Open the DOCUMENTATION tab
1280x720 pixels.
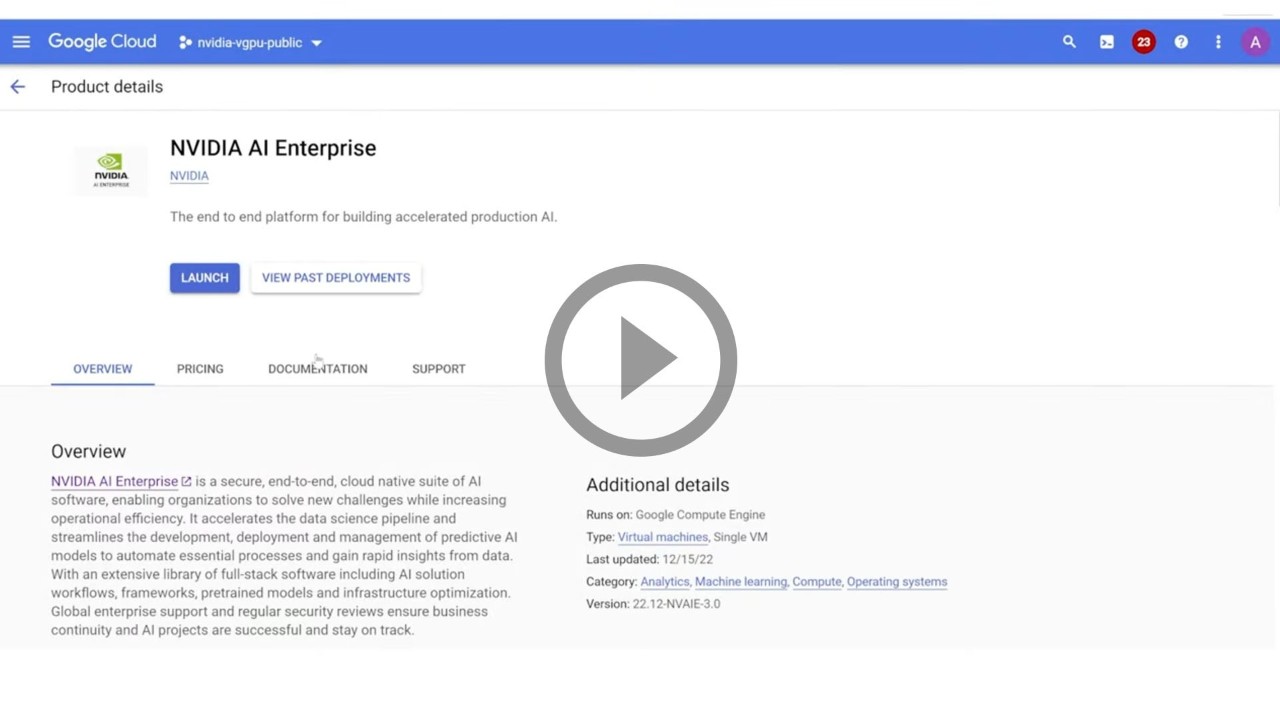317,369
